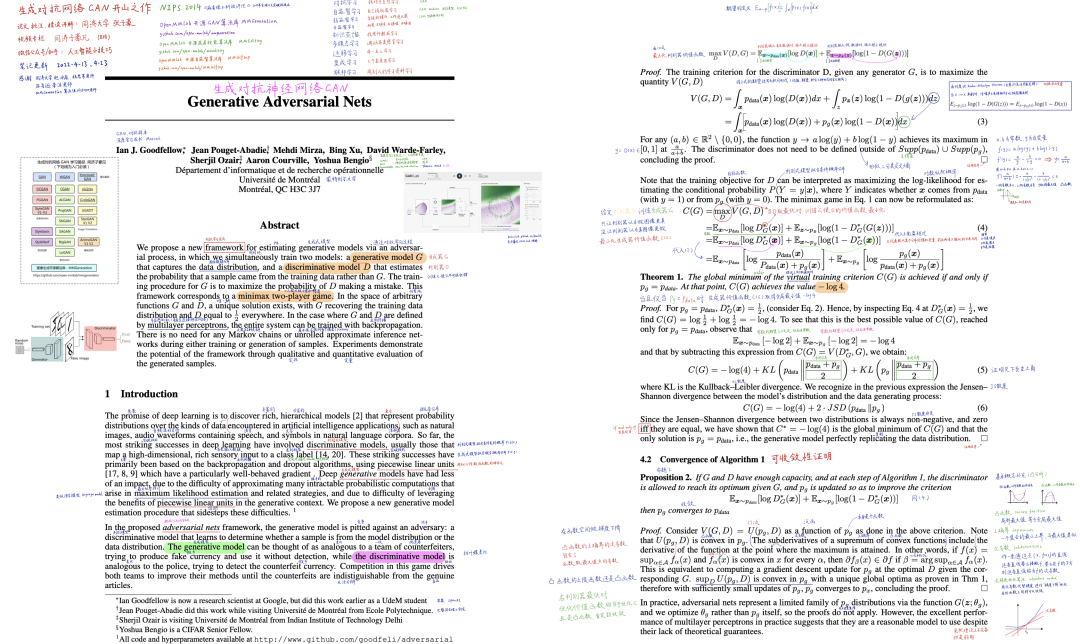Click the 'Université de Montréal' affiliation line

[x=279, y=179]
